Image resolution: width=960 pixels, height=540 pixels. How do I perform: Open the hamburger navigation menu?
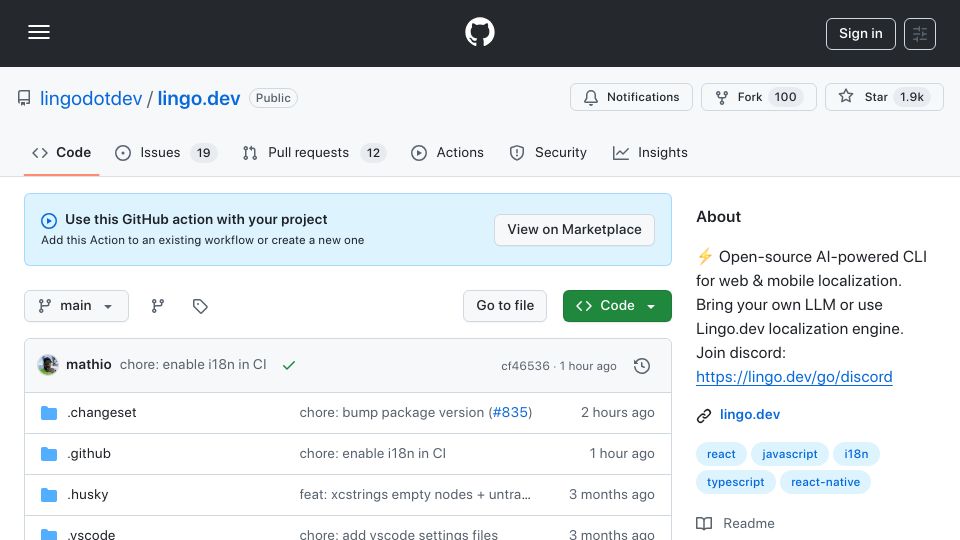pyautogui.click(x=39, y=32)
